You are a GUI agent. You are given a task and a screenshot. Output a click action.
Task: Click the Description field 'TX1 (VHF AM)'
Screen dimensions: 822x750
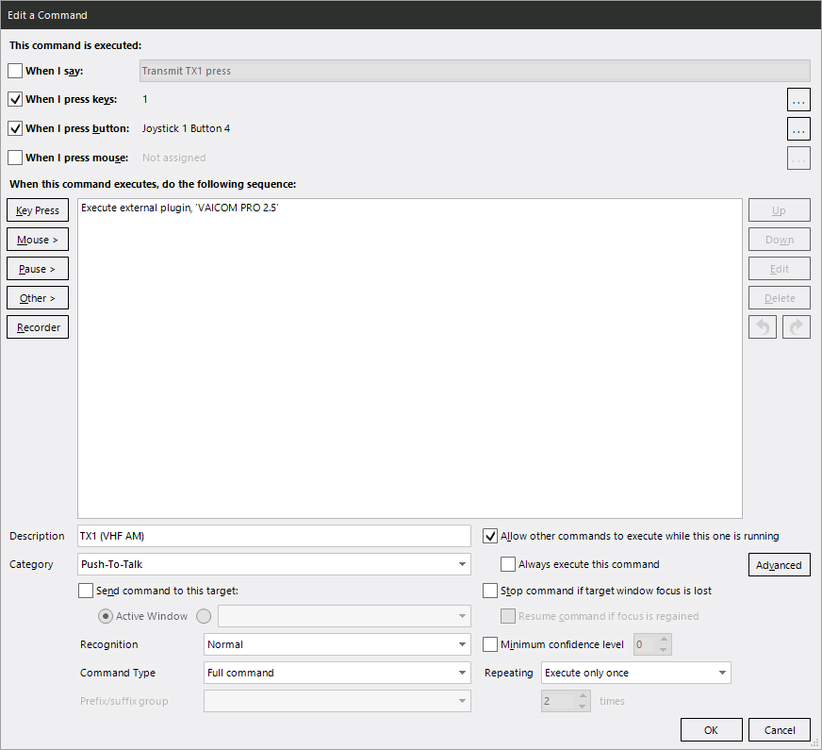[x=274, y=536]
